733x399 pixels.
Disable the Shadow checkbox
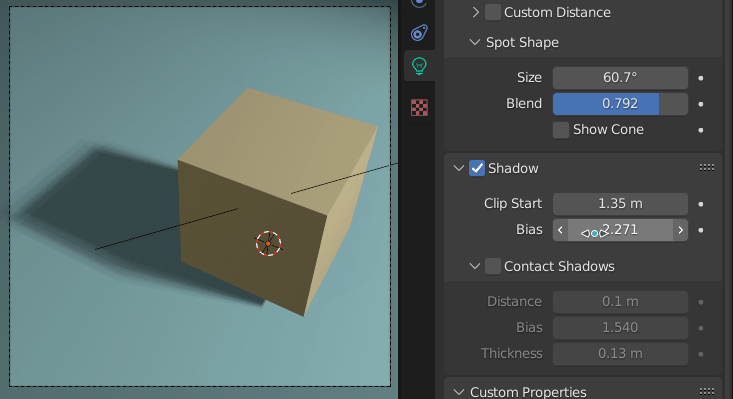477,168
